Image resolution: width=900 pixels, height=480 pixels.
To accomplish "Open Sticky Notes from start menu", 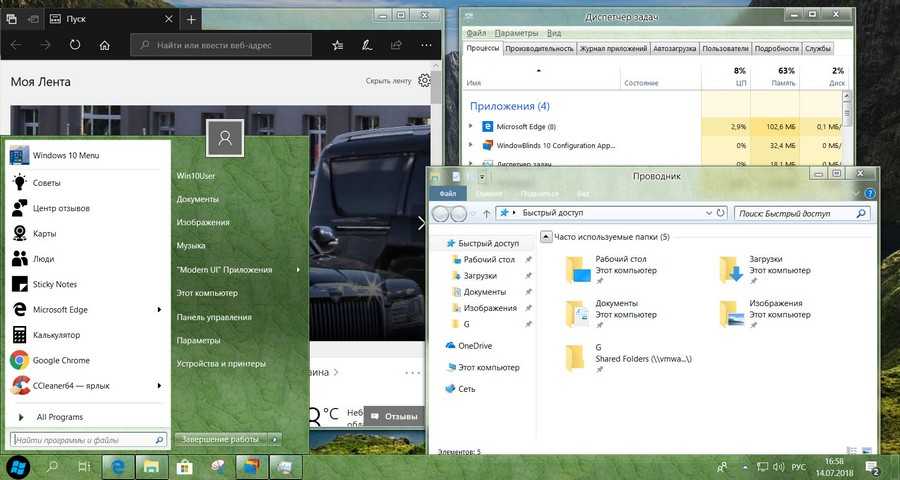I will tap(54, 284).
